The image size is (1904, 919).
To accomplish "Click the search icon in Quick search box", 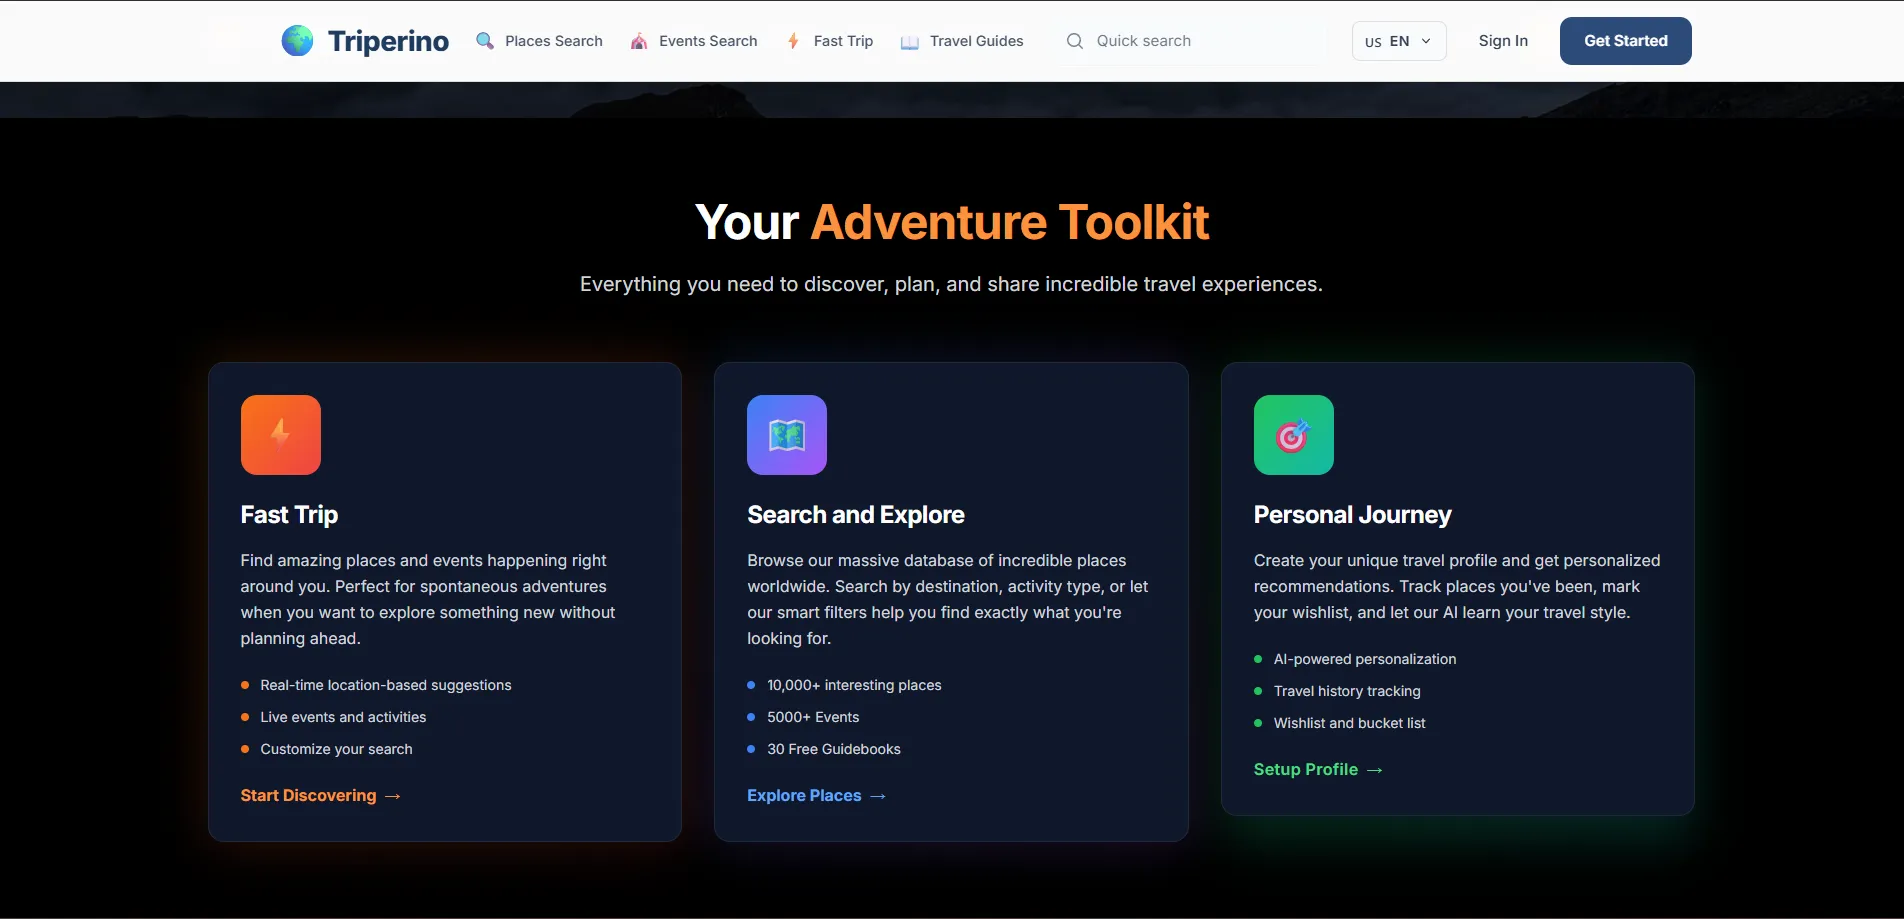I will [1075, 41].
